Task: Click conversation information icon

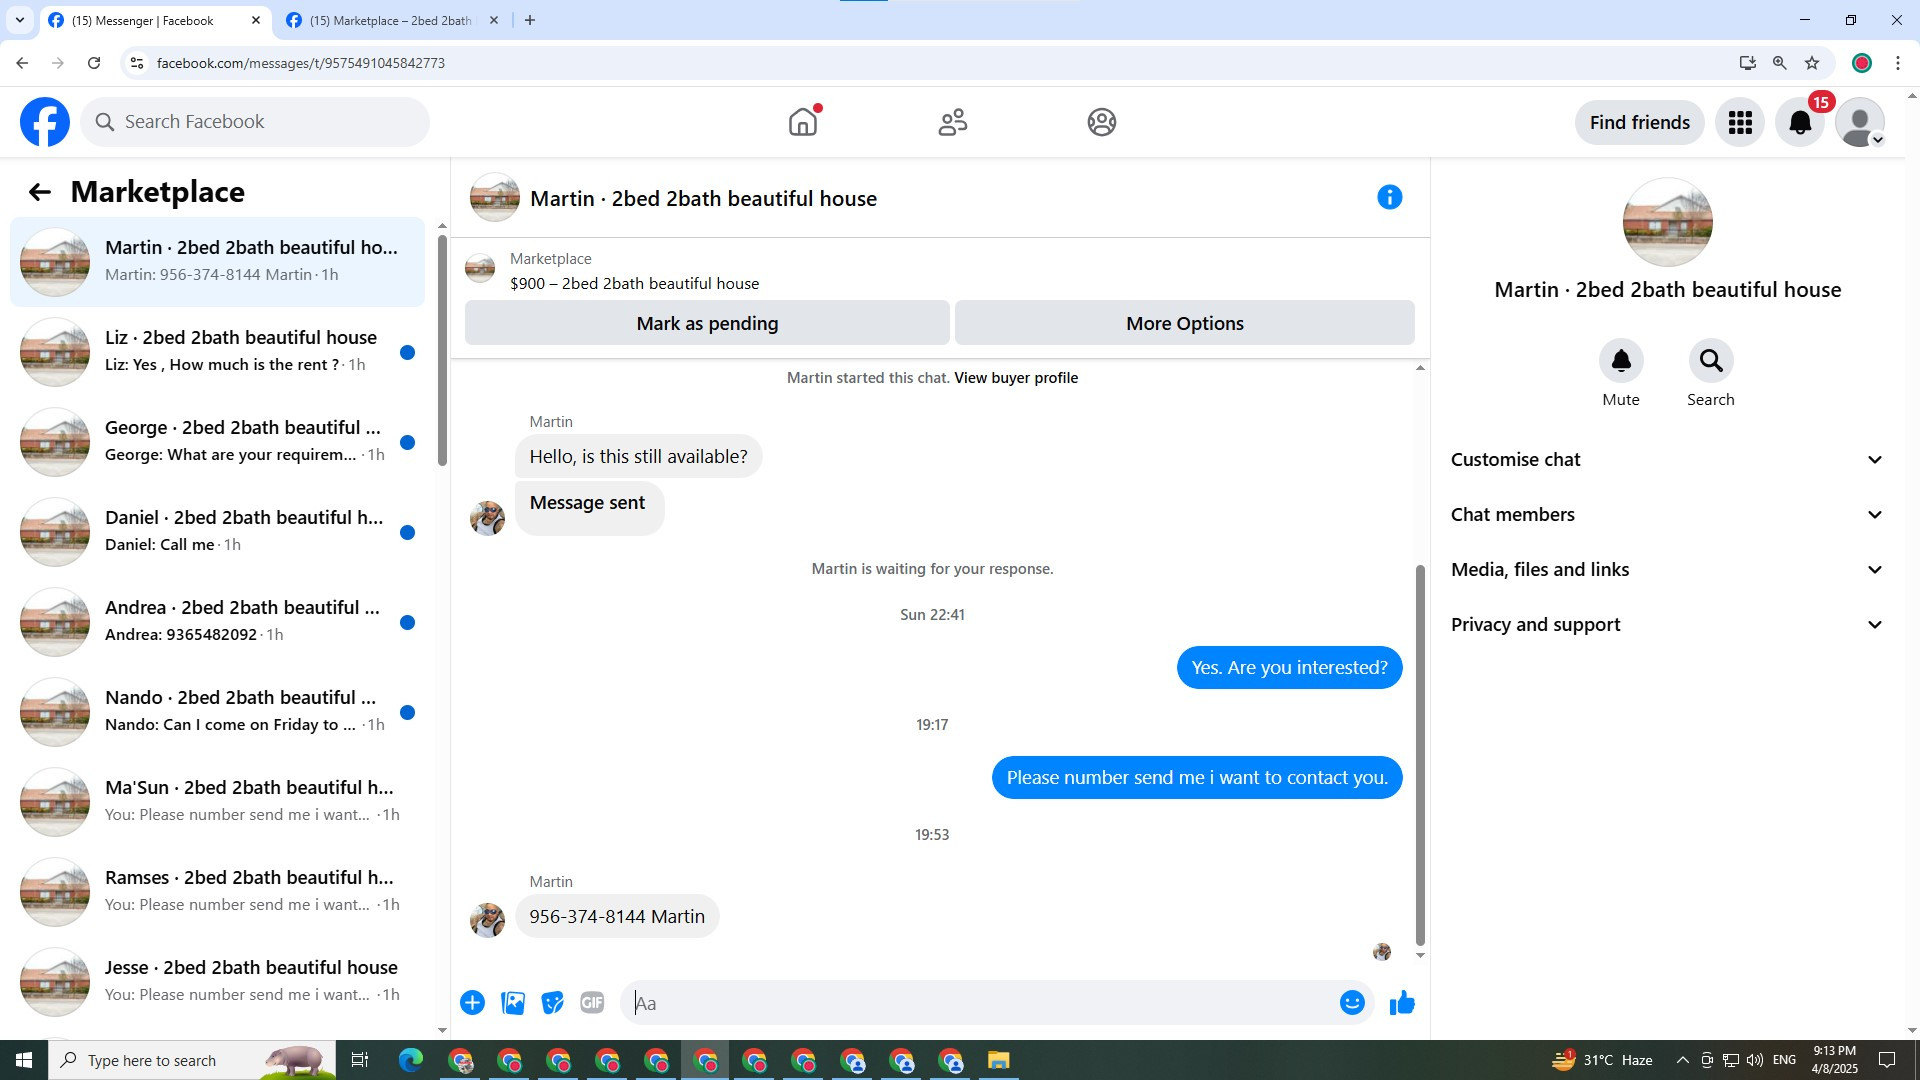Action: [x=1389, y=197]
